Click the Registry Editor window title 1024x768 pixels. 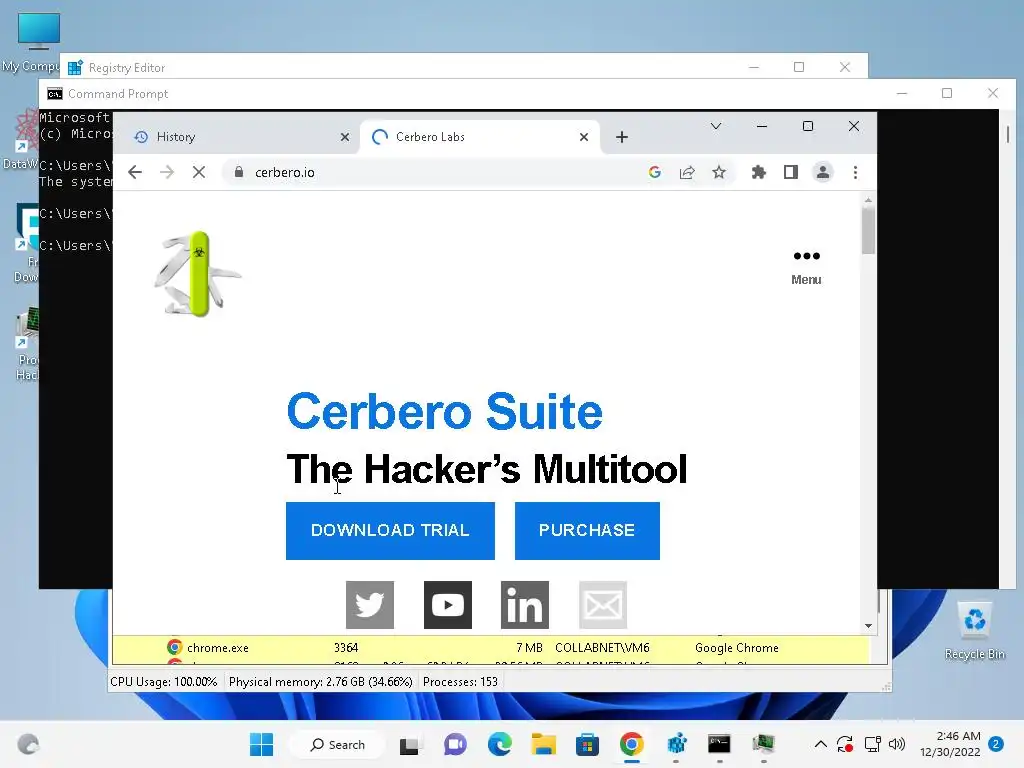(x=127, y=67)
